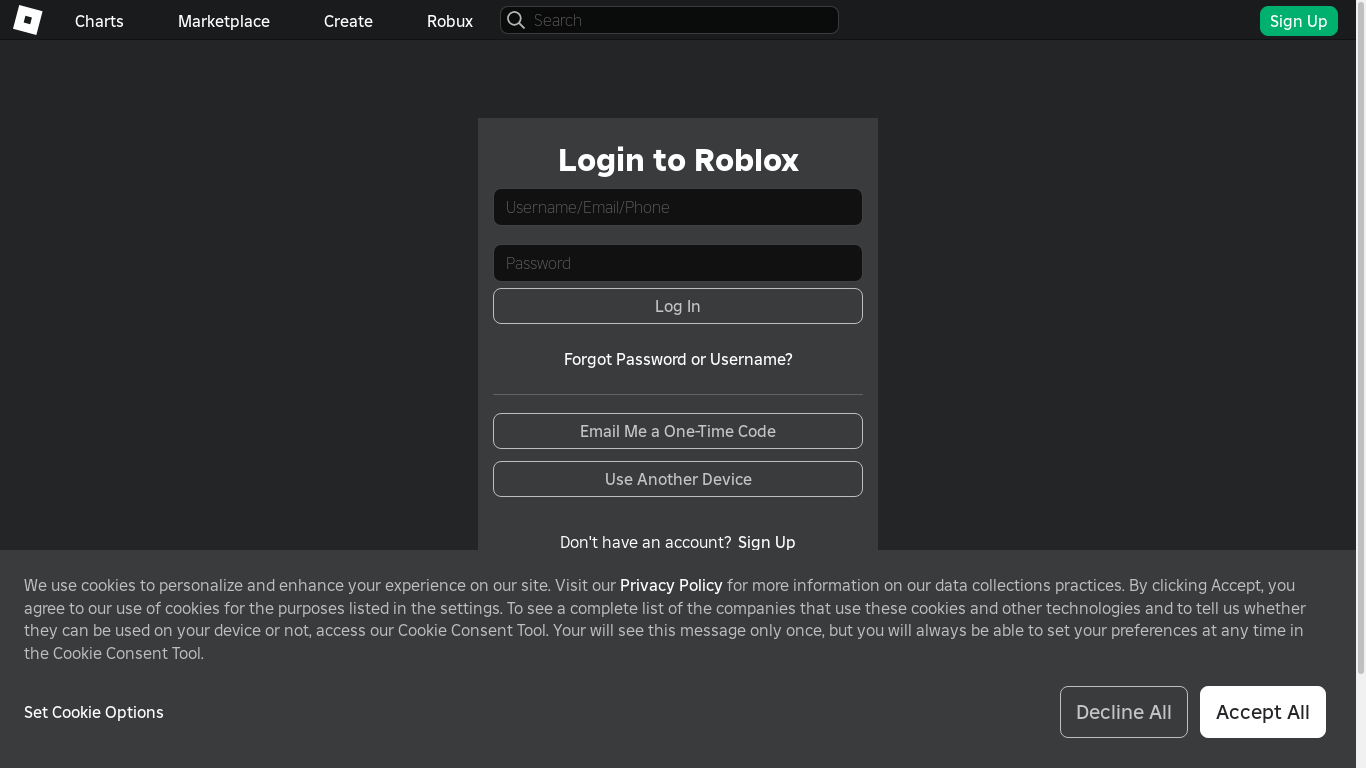
Task: Open Forgot Password or Username link
Action: [x=678, y=359]
